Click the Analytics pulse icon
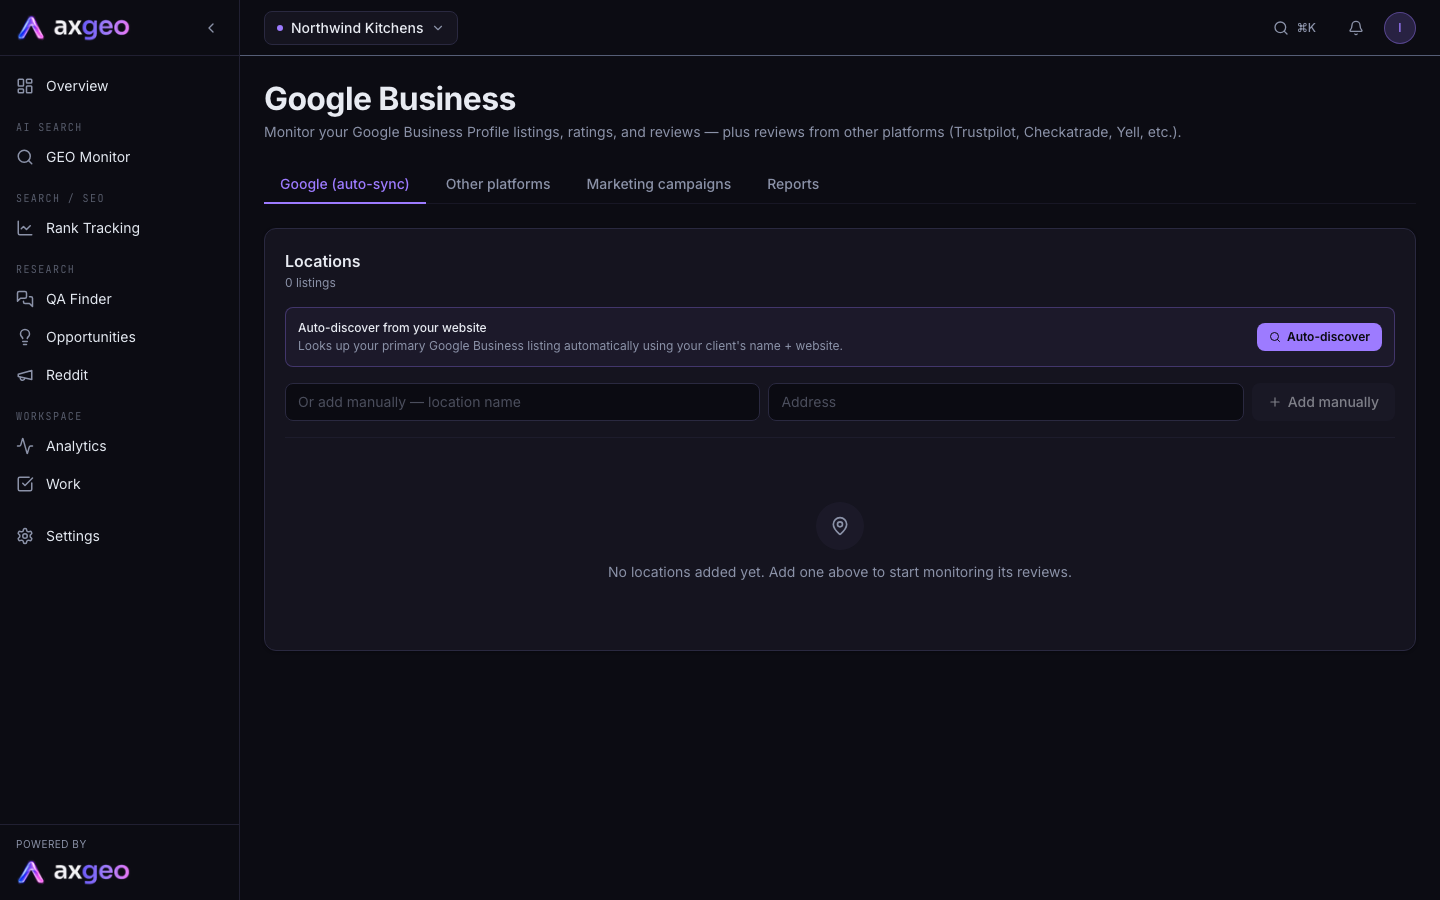This screenshot has height=900, width=1440. (x=25, y=446)
